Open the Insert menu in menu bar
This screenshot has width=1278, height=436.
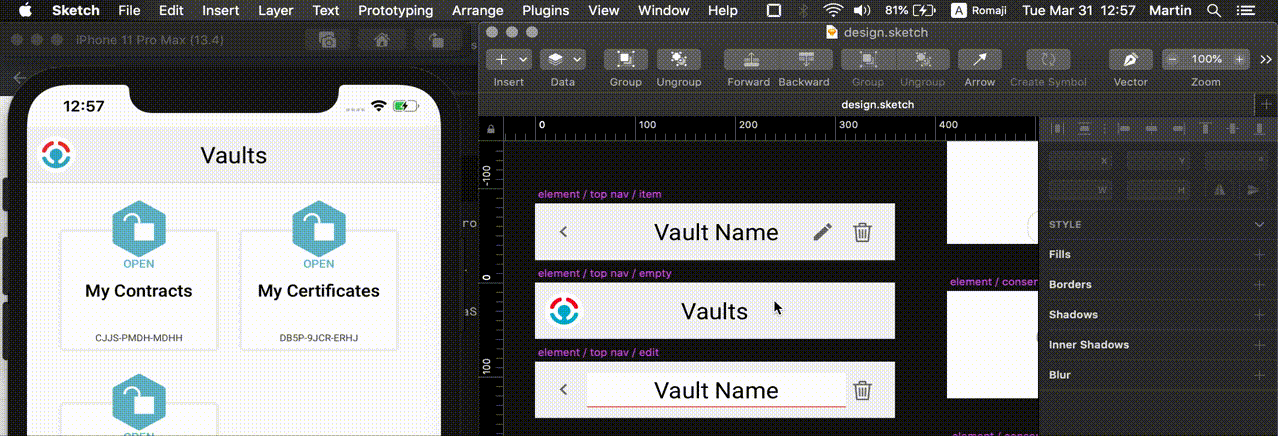pyautogui.click(x=220, y=11)
